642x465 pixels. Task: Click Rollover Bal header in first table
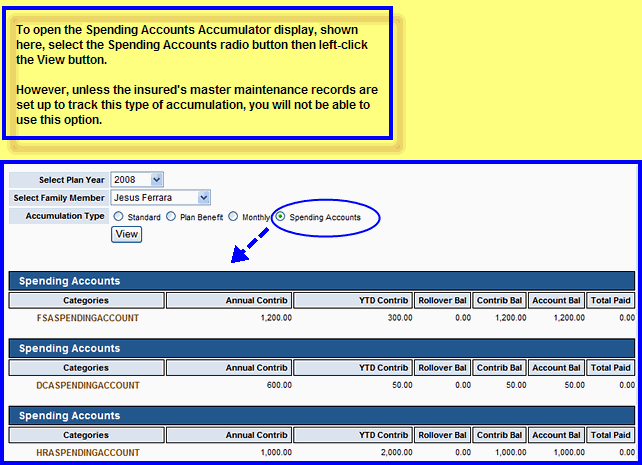442,300
